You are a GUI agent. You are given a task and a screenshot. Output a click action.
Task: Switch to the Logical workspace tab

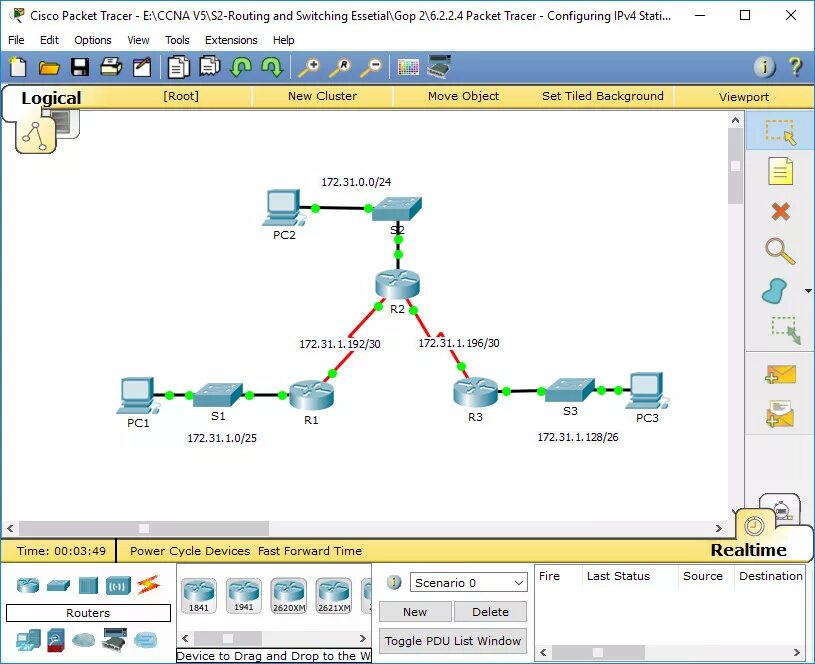[51, 98]
